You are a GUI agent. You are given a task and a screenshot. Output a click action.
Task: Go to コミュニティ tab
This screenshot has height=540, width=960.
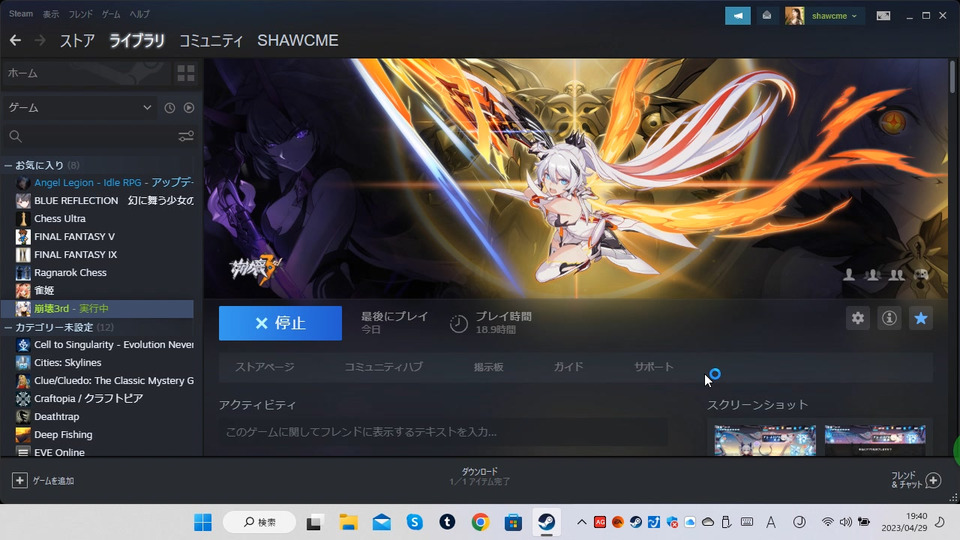point(211,40)
